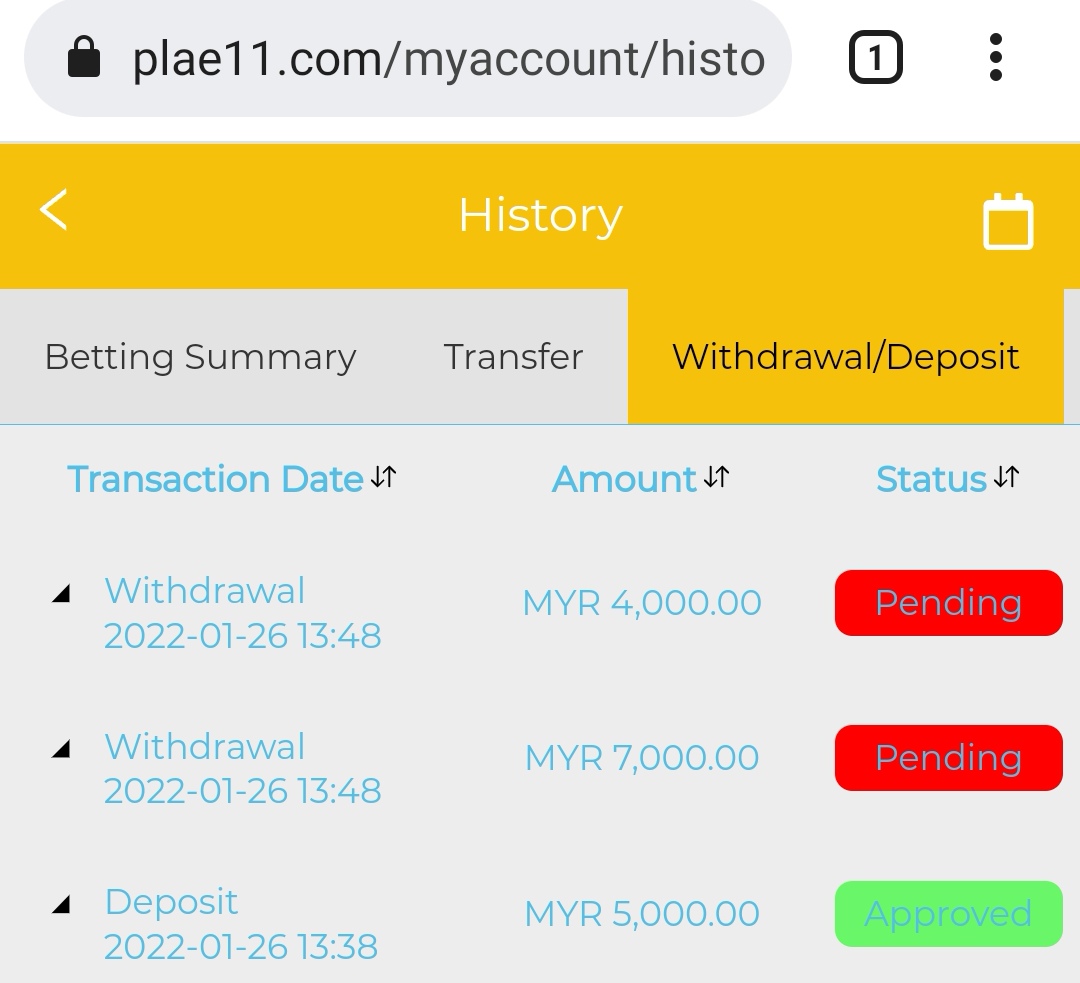The height and width of the screenshot is (983, 1080).
Task: Expand the MYR 4,000.00 withdrawal row
Action: pyautogui.click(x=62, y=594)
